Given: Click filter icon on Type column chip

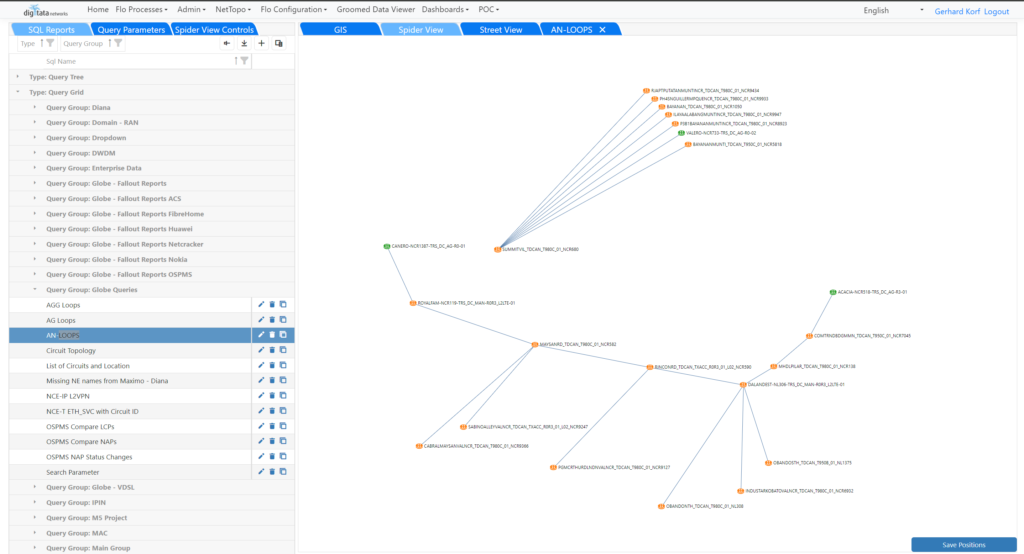Looking at the screenshot, I should coord(50,43).
